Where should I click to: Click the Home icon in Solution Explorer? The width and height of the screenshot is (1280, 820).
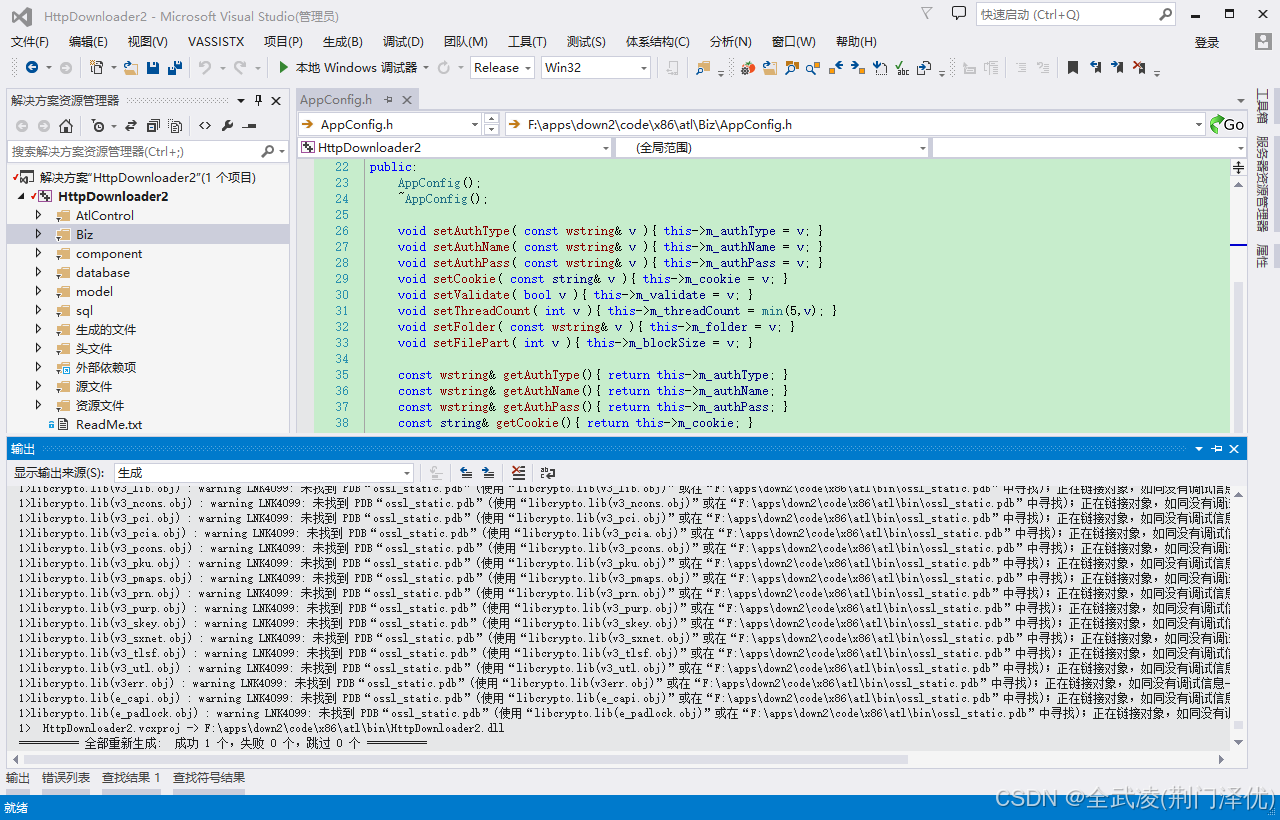66,126
